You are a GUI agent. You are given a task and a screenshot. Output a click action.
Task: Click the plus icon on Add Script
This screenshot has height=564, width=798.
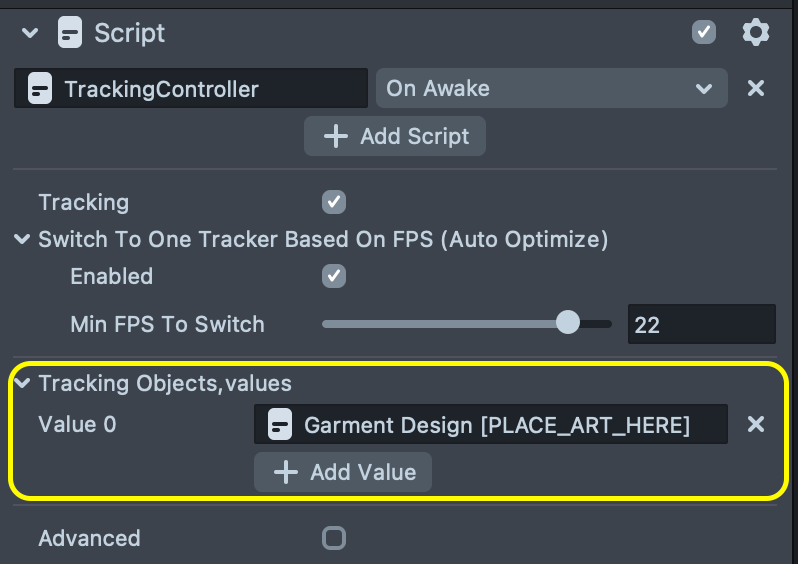point(336,136)
